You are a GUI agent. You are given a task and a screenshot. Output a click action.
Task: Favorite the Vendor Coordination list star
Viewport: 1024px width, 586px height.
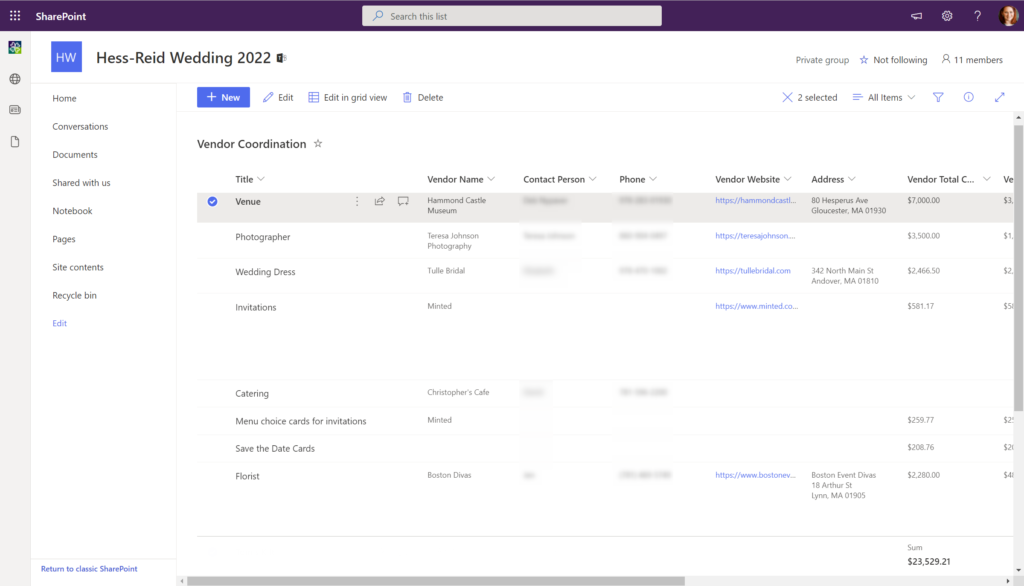[318, 144]
